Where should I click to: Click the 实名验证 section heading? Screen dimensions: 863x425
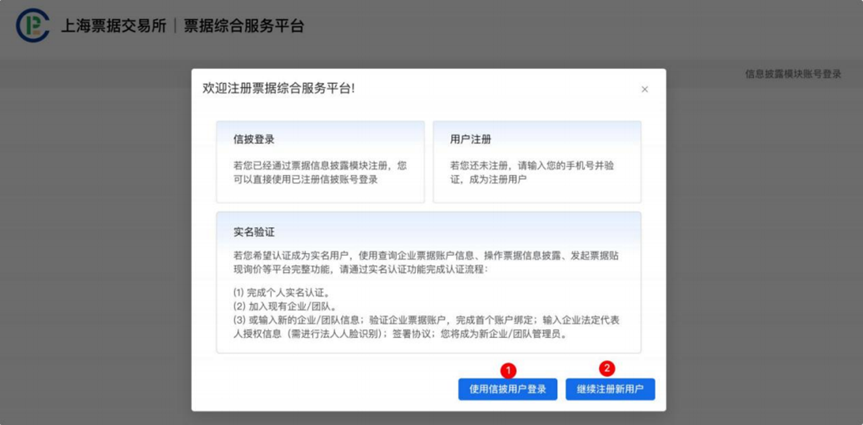click(x=254, y=232)
